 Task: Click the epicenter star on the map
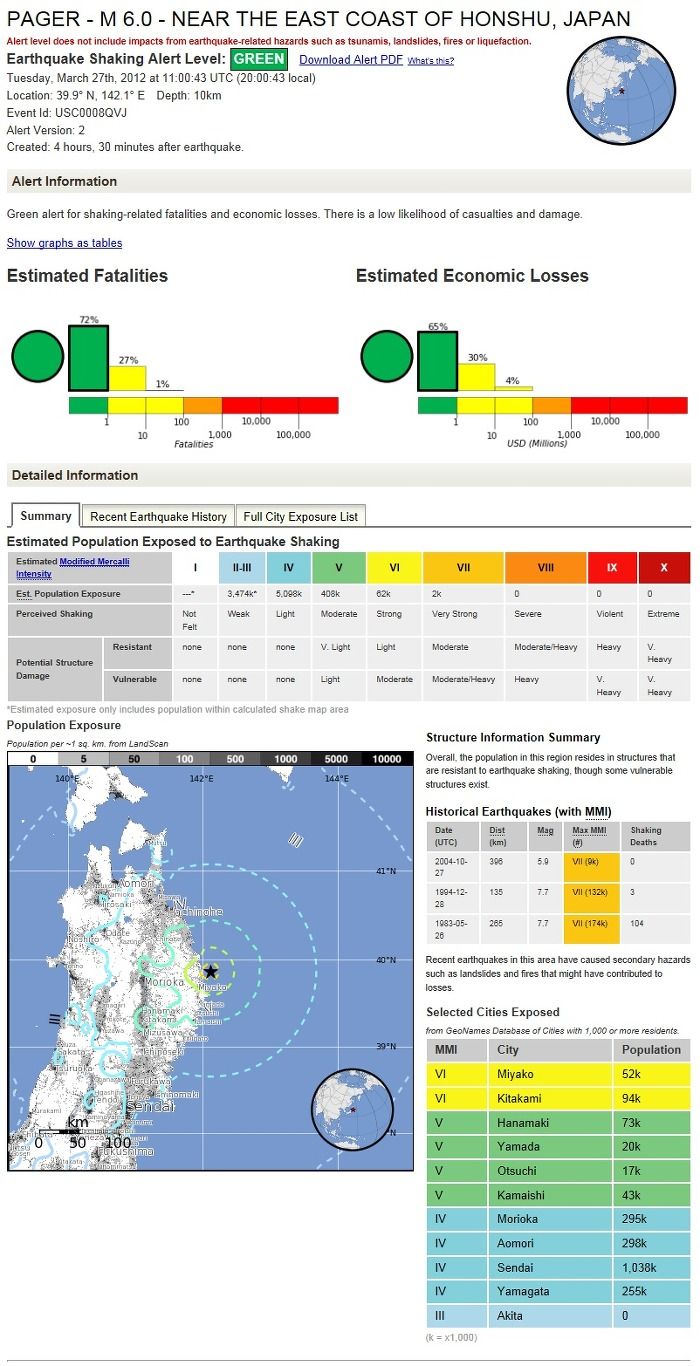point(211,971)
